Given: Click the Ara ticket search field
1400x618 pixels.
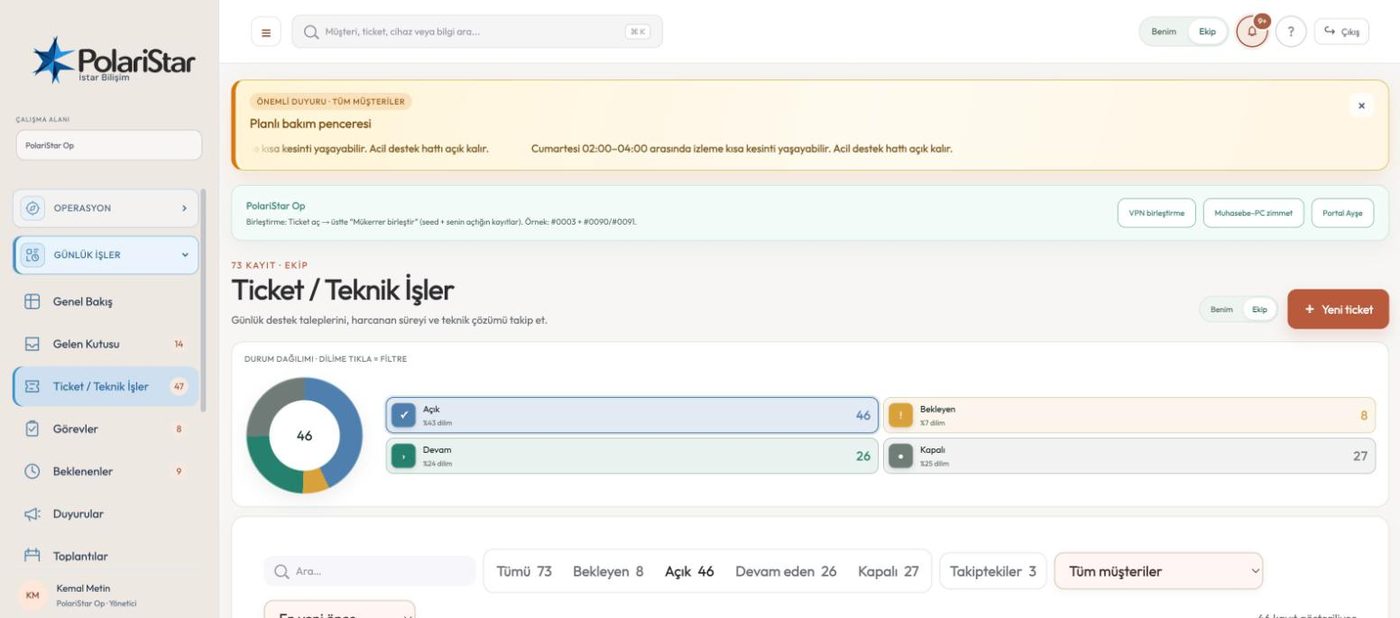Looking at the screenshot, I should click(x=370, y=572).
